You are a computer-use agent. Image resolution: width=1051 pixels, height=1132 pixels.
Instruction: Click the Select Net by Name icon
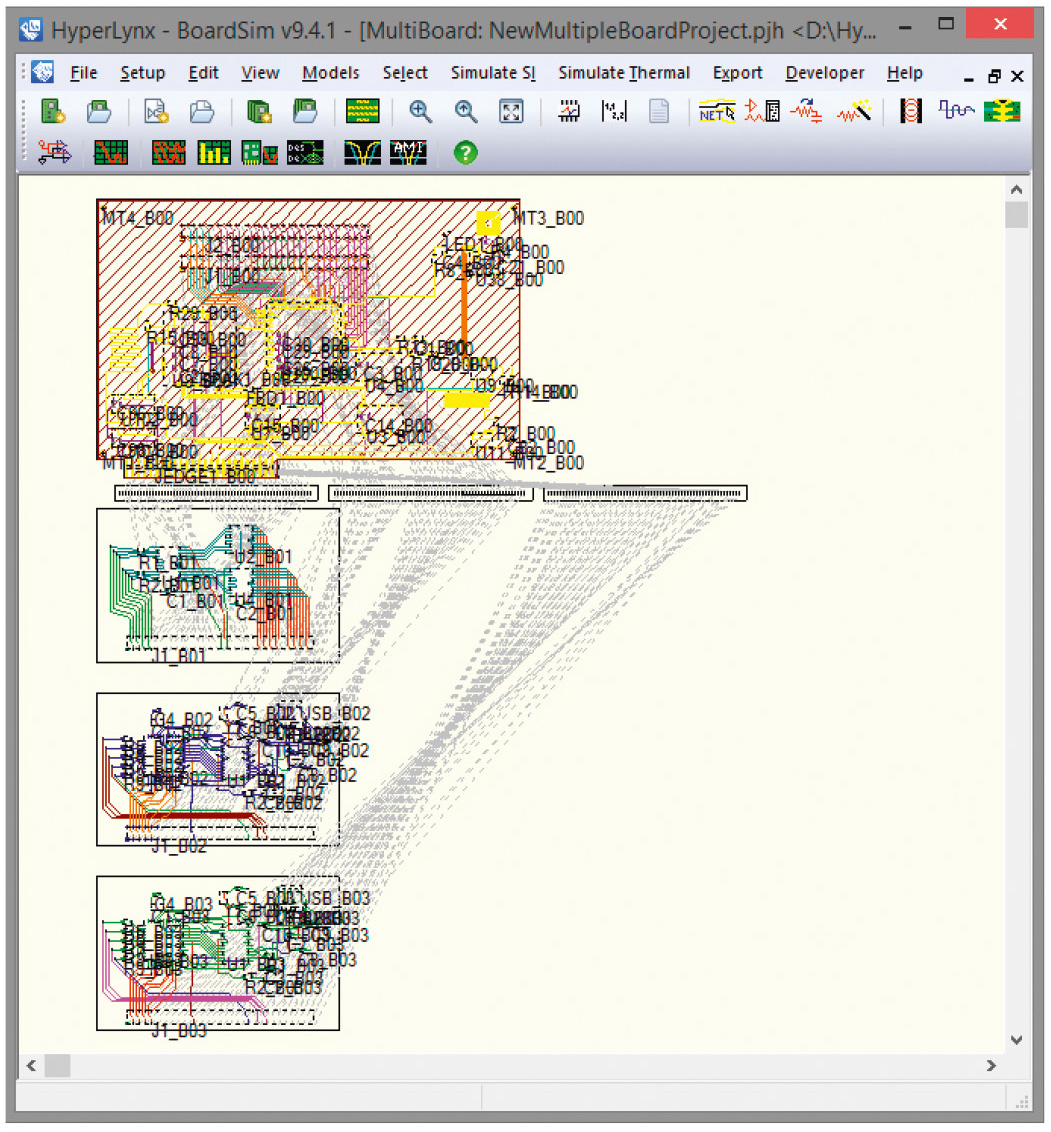point(717,112)
